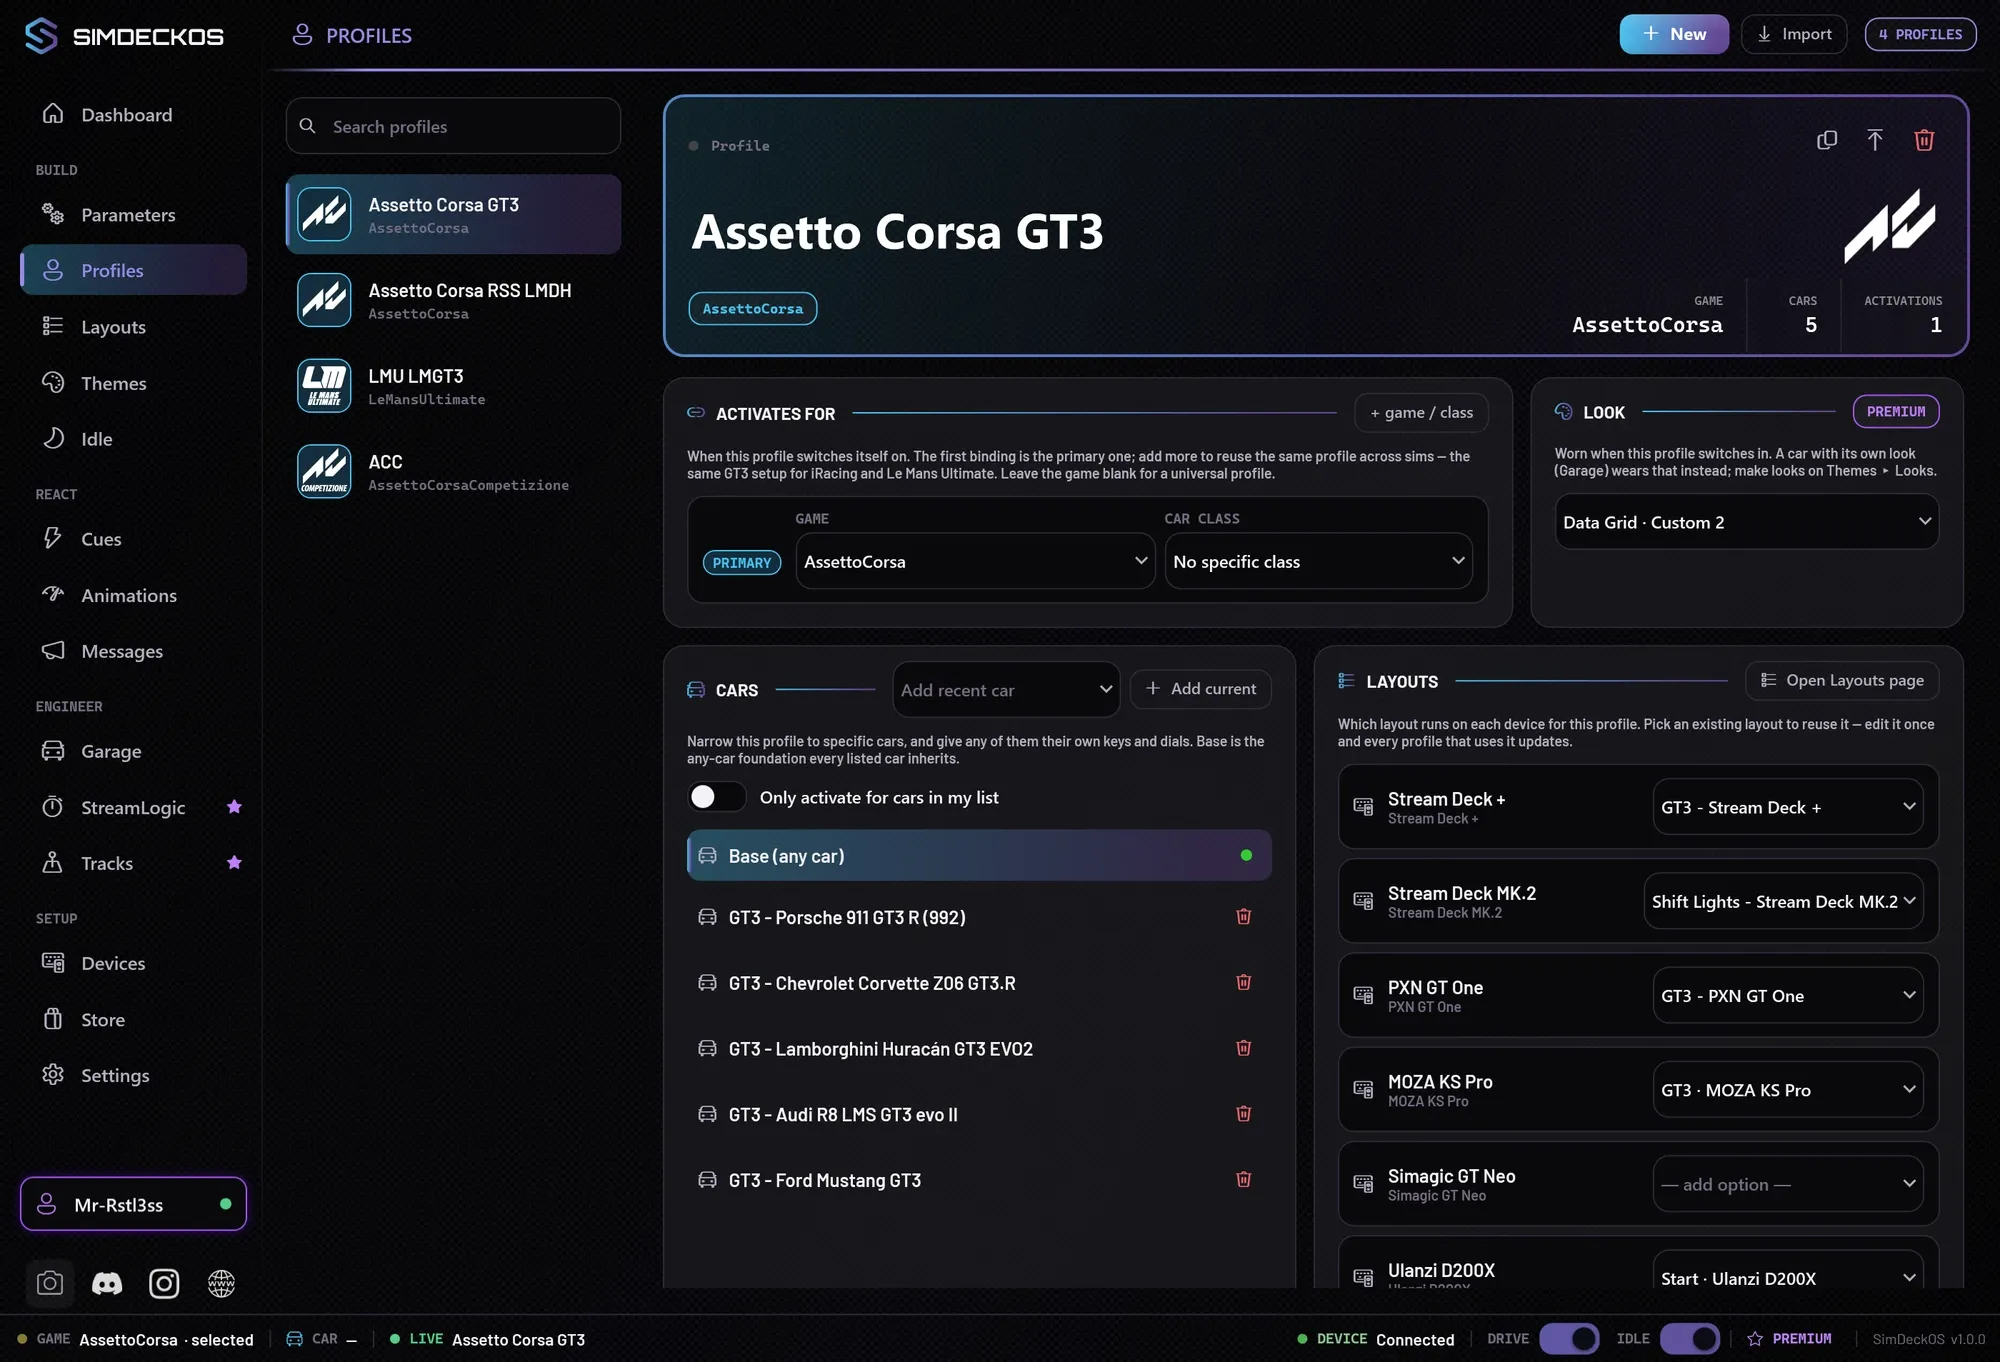
Task: Click the SimDeckOS logo
Action: (124, 36)
